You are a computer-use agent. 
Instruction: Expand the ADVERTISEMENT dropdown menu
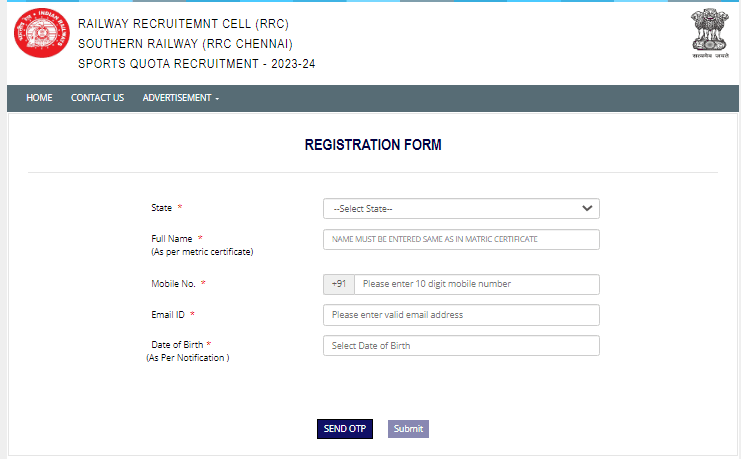click(x=181, y=98)
